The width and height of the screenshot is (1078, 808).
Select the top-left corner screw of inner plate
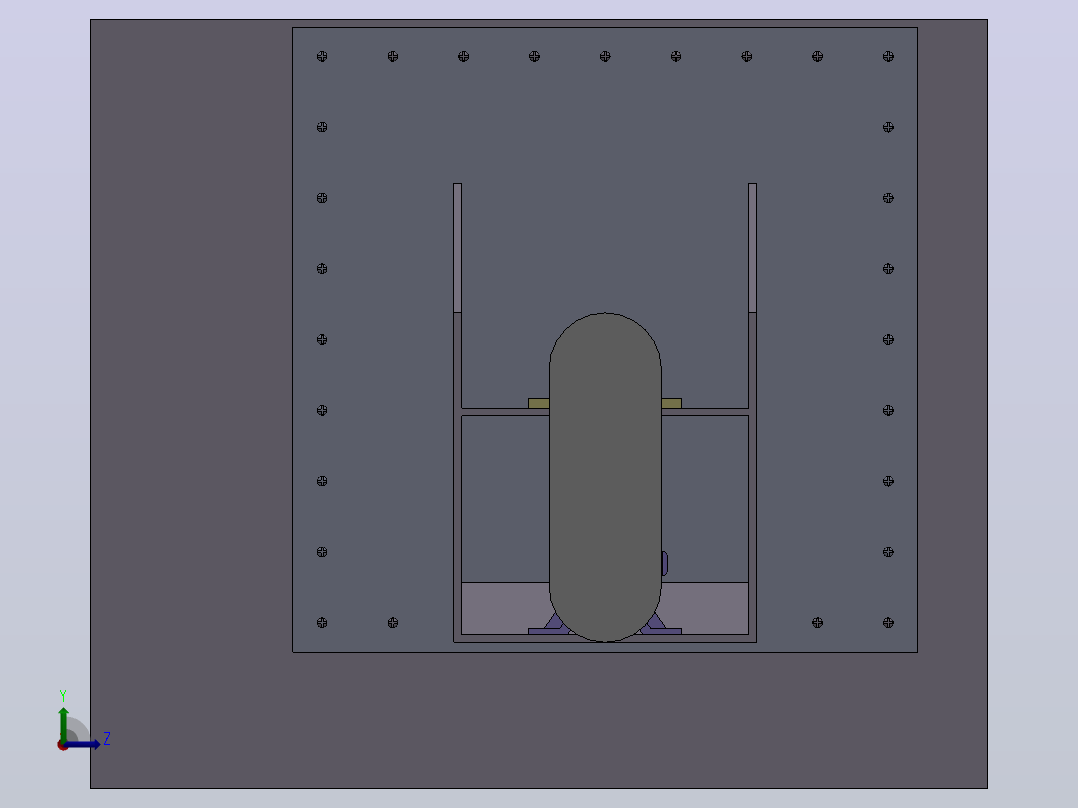click(322, 56)
